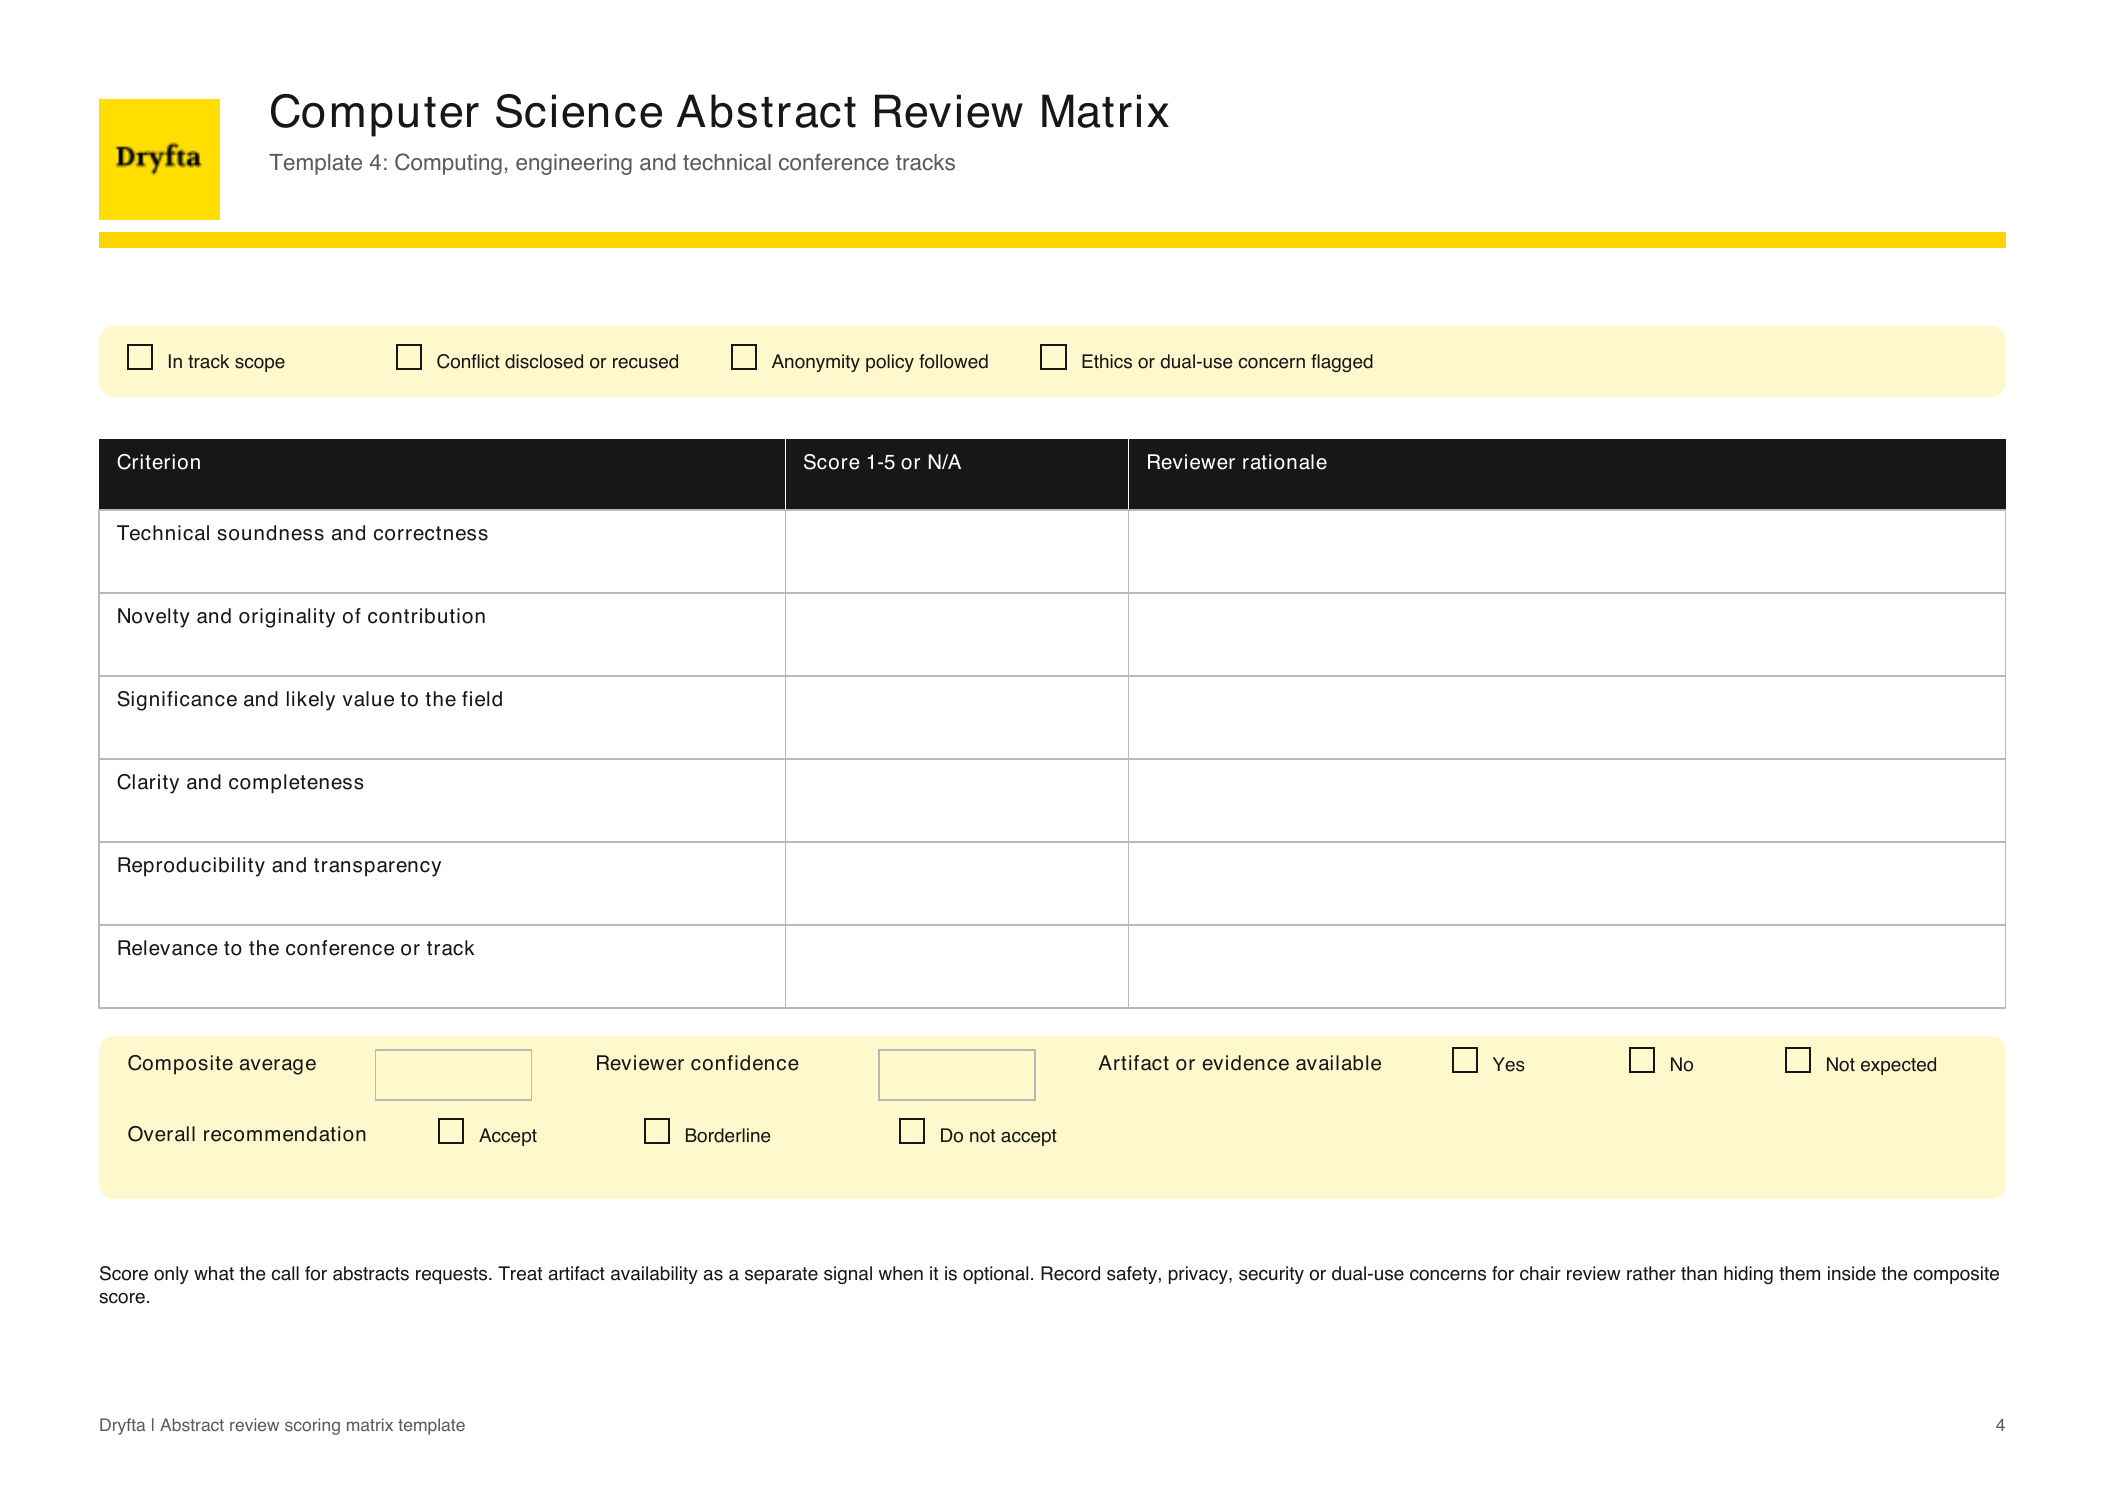Click 'Reproducibility and transparency' criterion text
The image size is (2105, 1489).
tap(279, 866)
